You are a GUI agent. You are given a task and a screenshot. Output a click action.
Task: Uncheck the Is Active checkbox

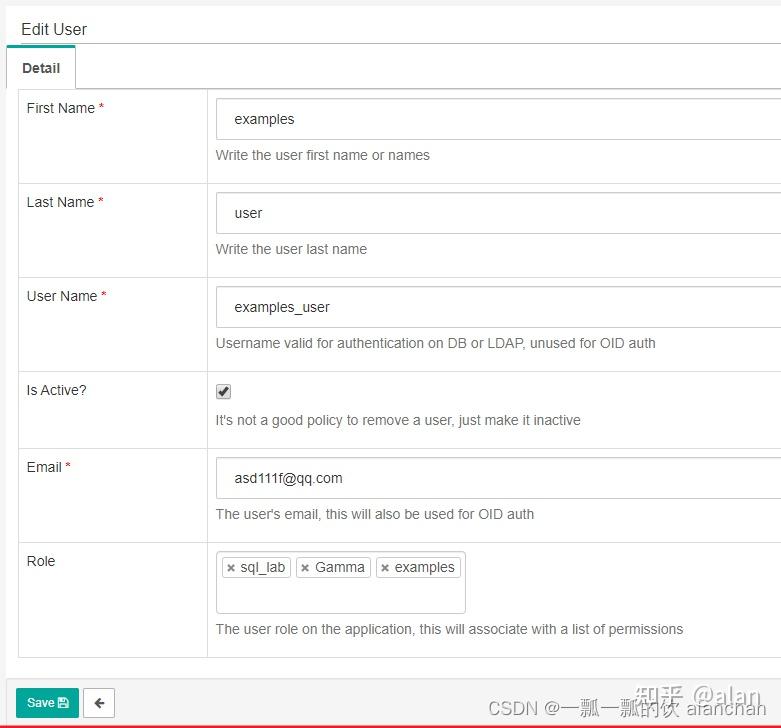click(x=223, y=391)
